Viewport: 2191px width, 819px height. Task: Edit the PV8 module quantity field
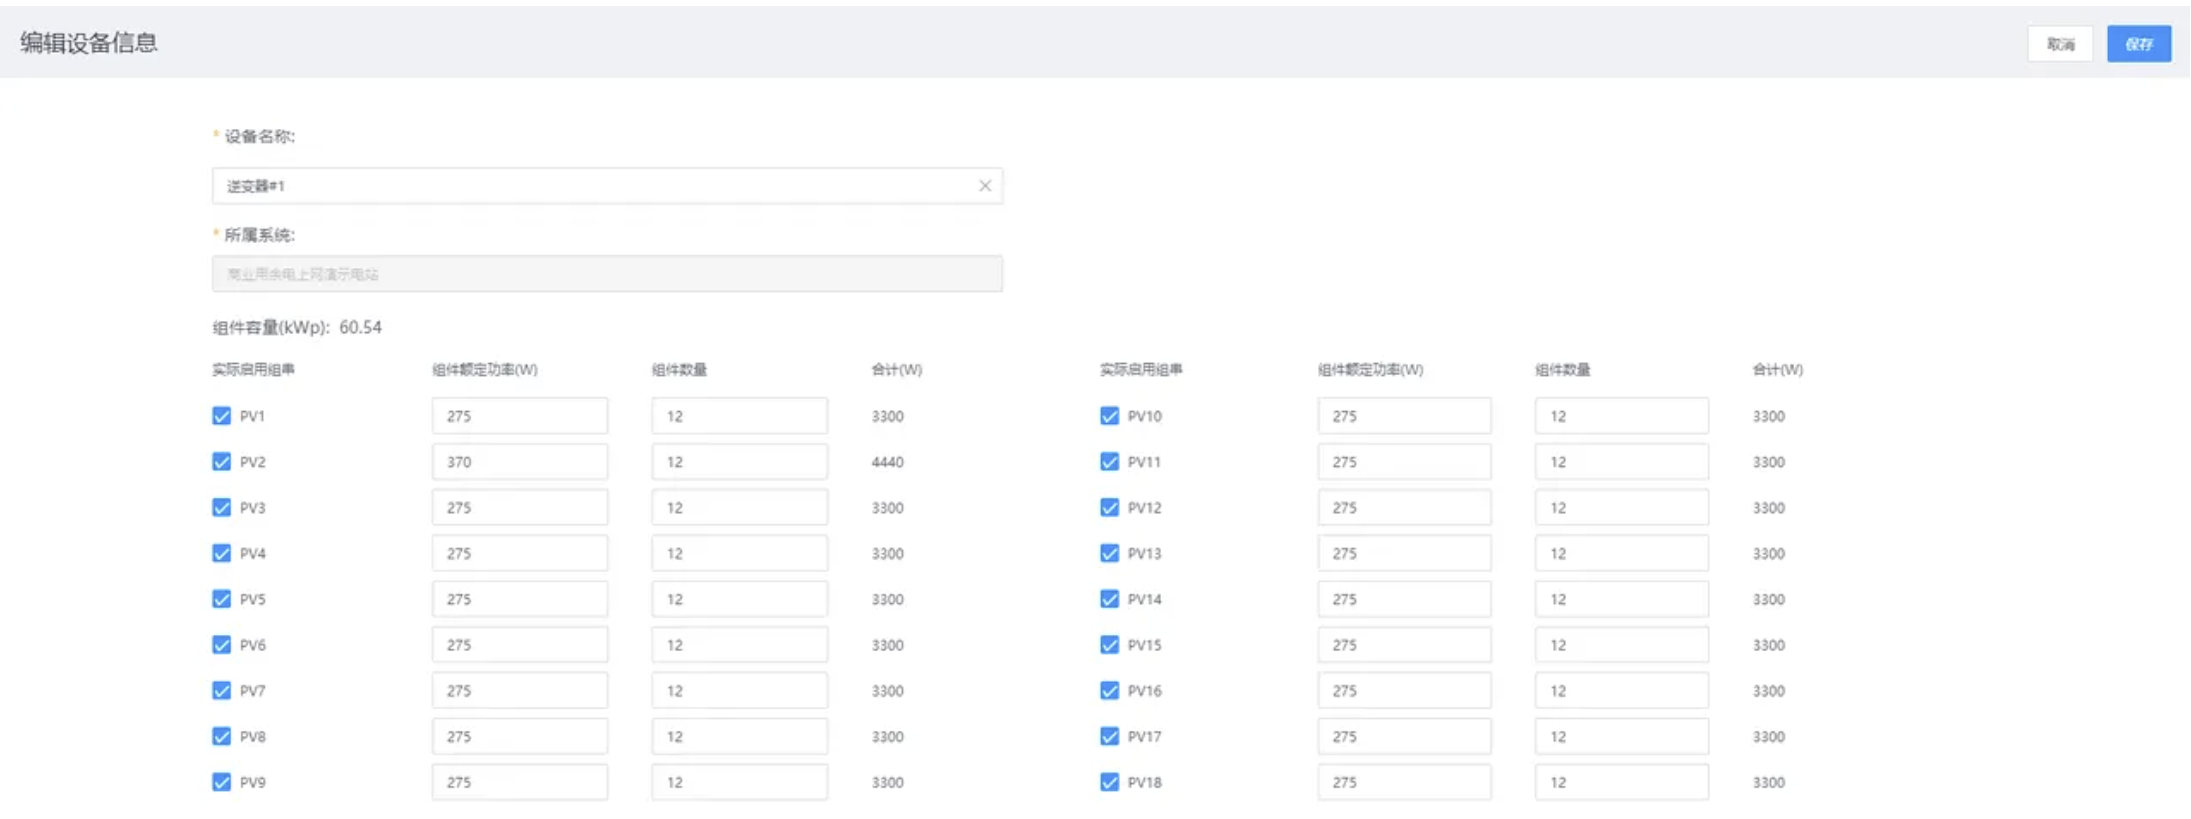[x=739, y=737]
